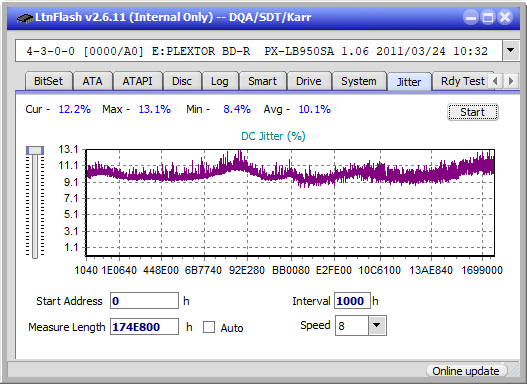
Task: Maximize the LtnFlash window
Action: click(x=488, y=17)
